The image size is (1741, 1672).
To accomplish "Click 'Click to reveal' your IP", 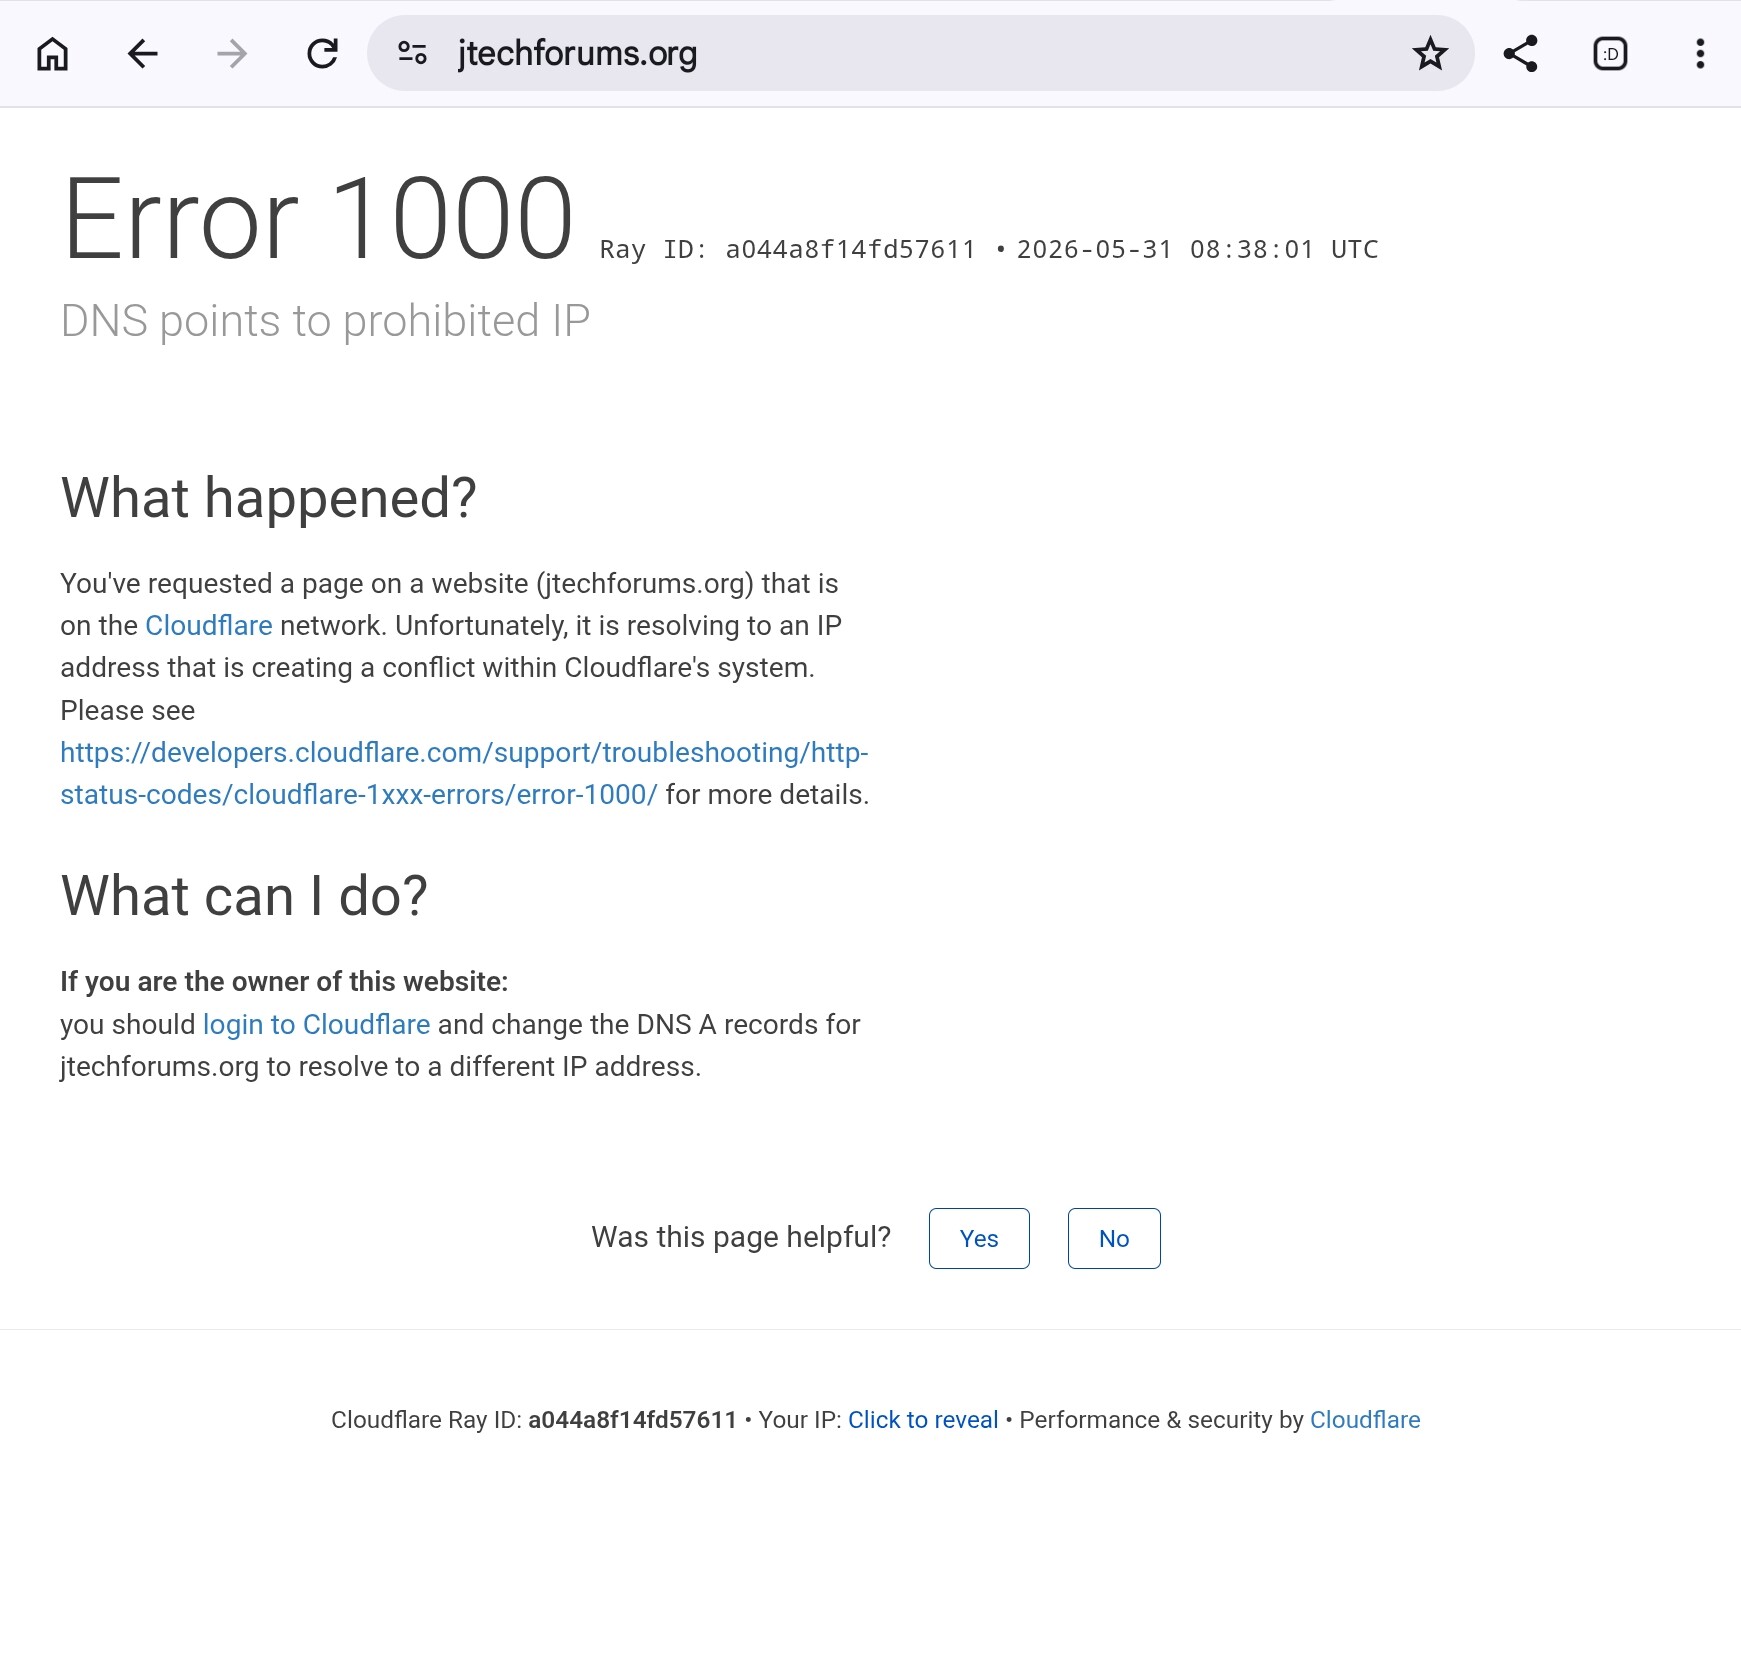I will coord(923,1420).
